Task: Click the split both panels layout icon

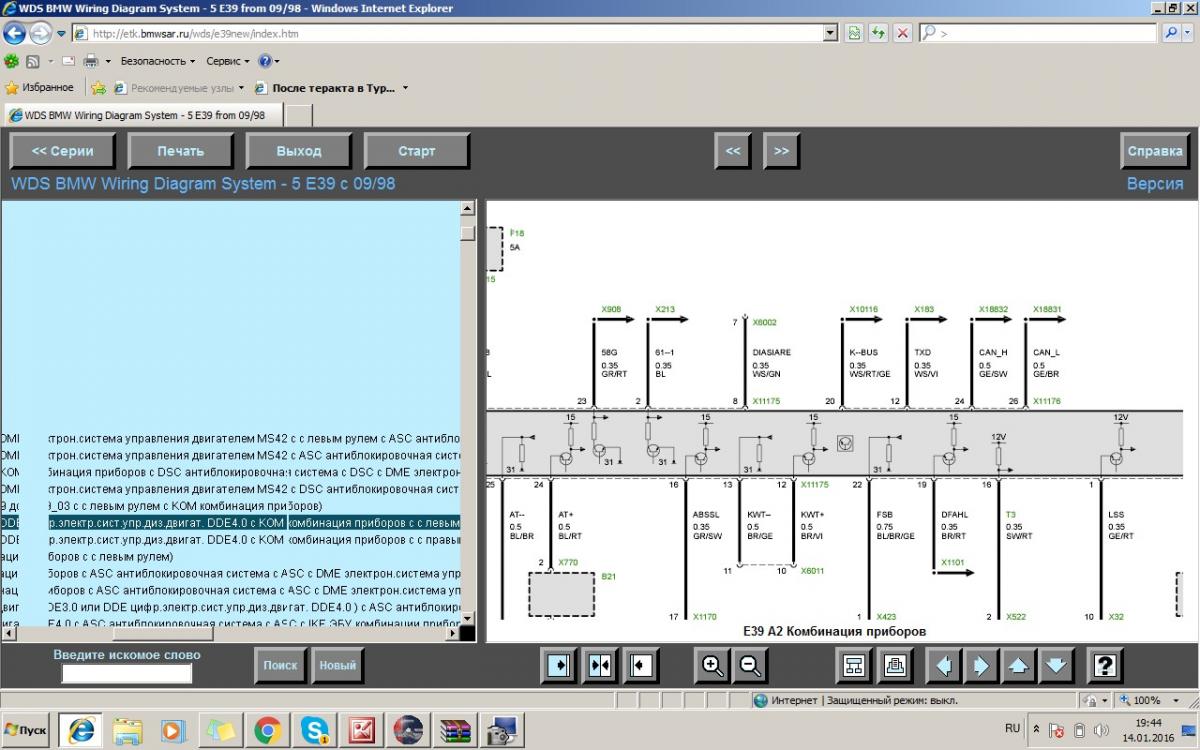Action: coord(600,665)
